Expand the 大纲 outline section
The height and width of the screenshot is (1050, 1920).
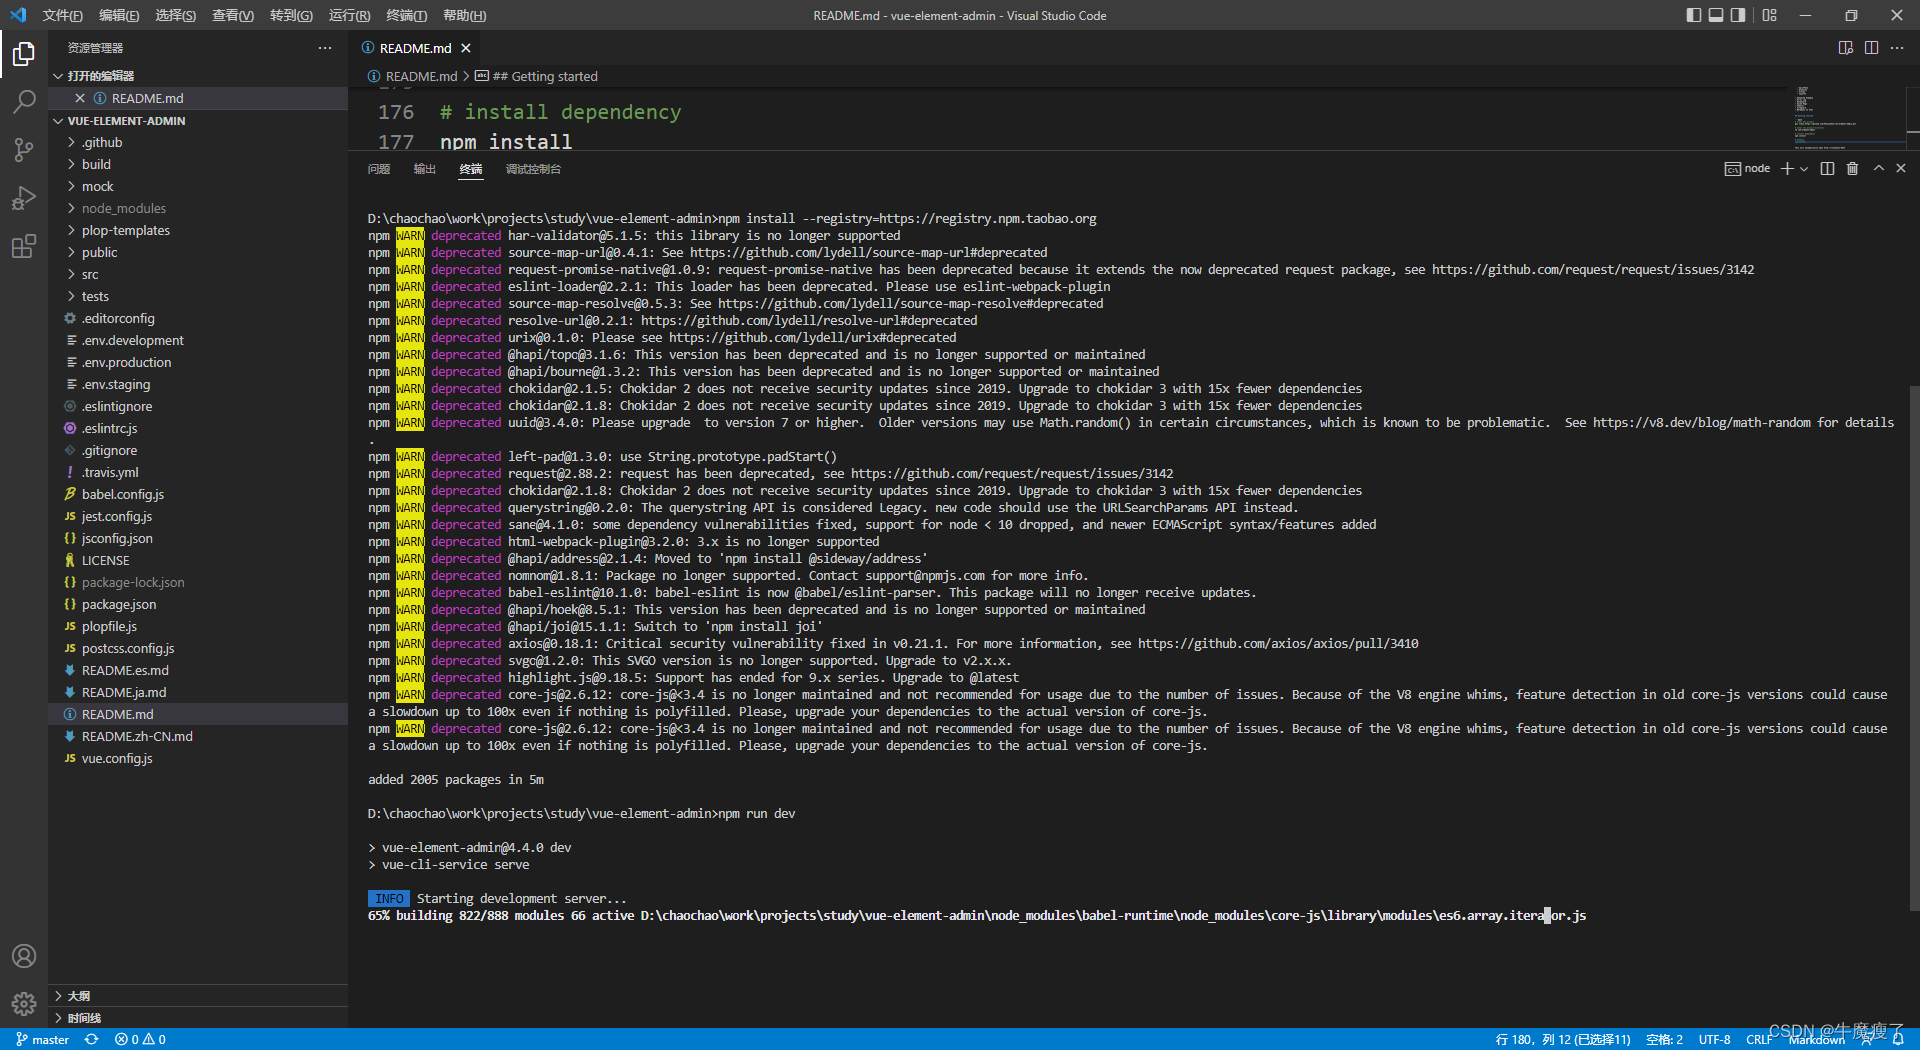pos(198,996)
